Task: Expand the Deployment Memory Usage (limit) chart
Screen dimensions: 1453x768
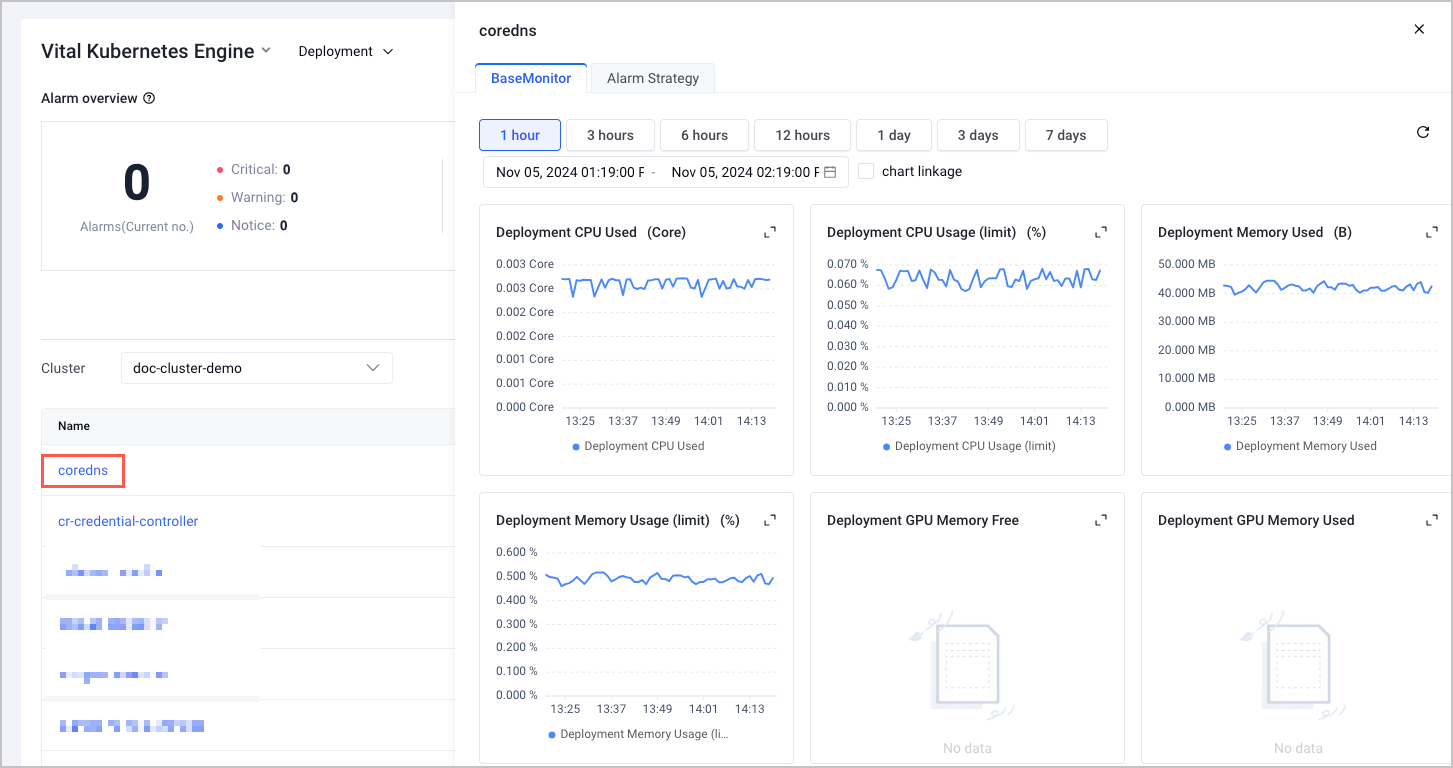Action: point(770,520)
